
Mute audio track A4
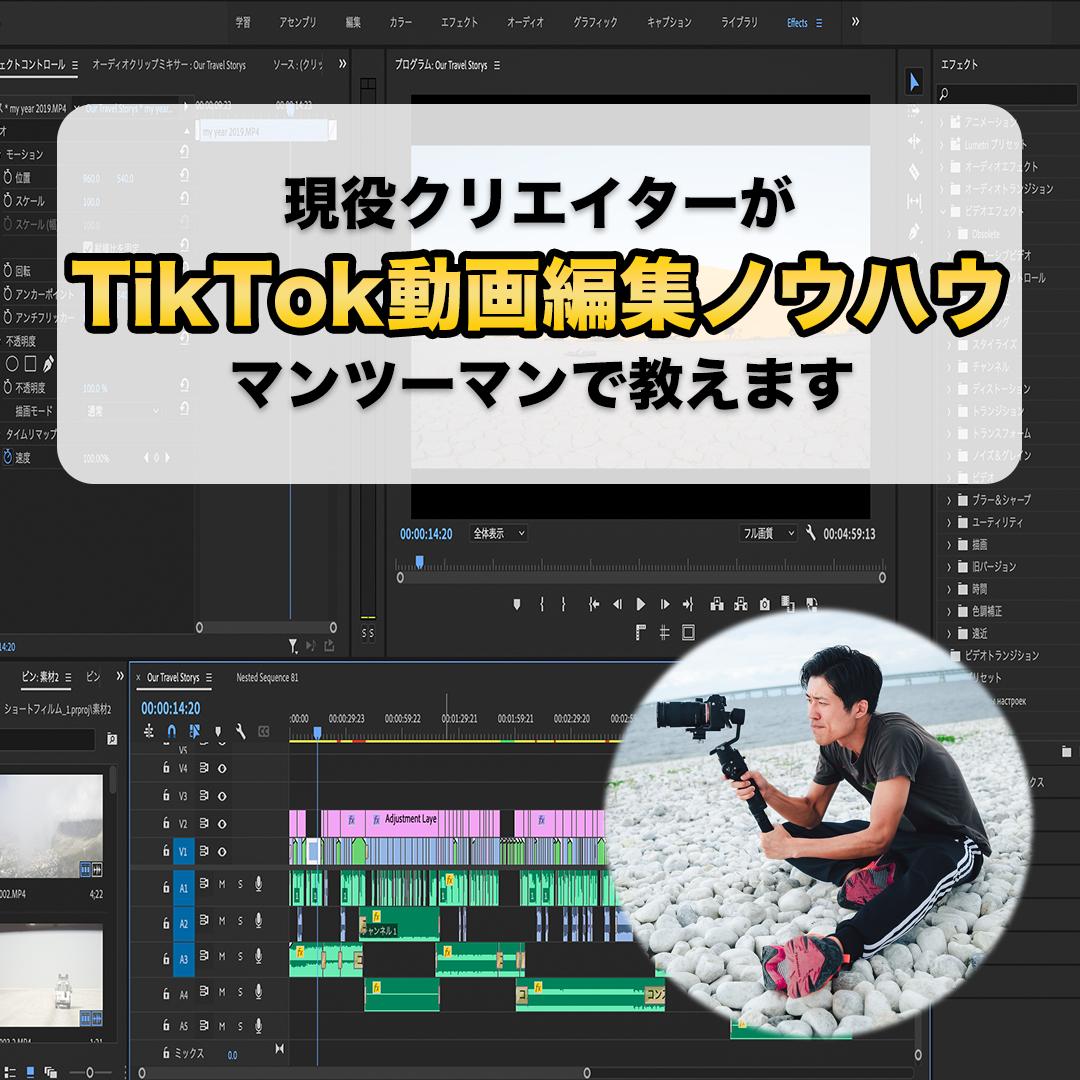tap(222, 992)
